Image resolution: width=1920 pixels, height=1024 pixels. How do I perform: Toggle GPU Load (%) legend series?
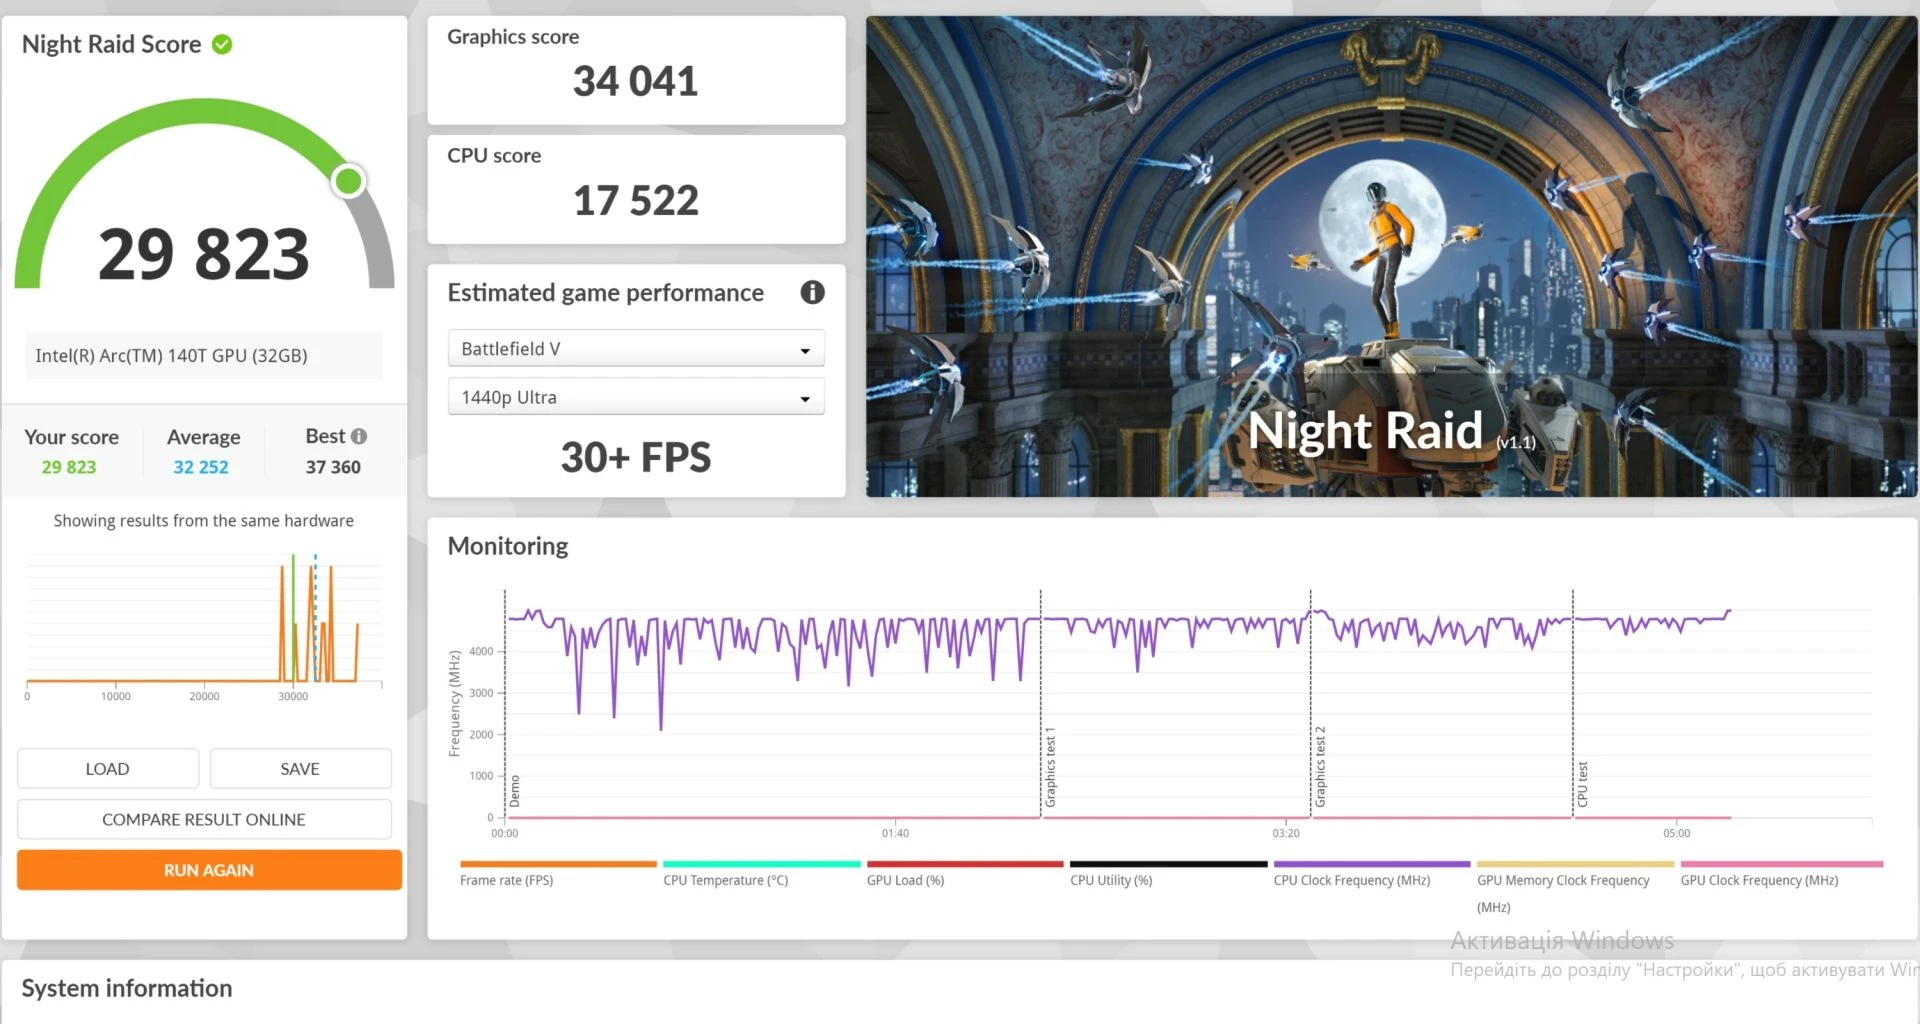[x=905, y=880]
